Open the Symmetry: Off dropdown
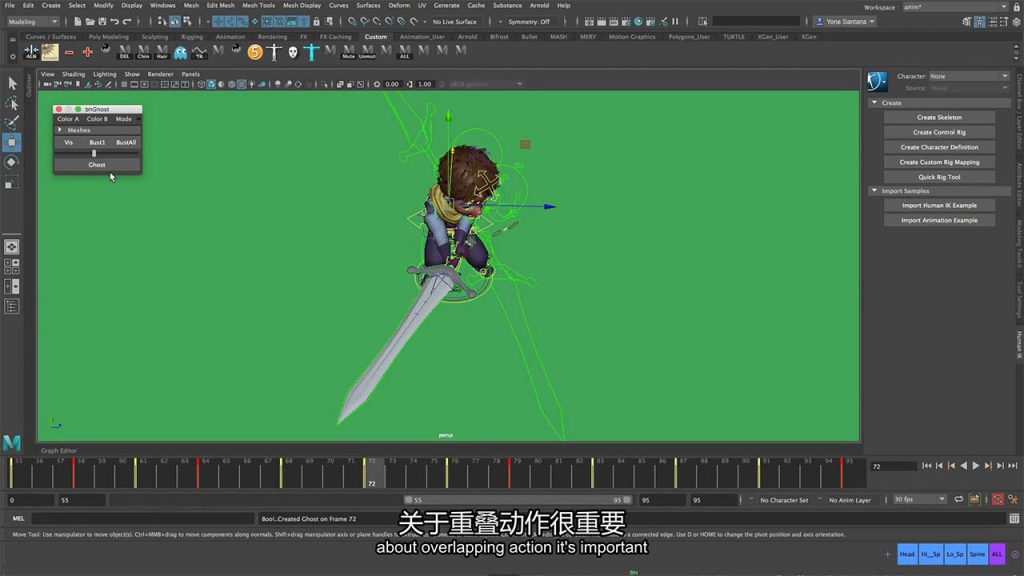This screenshot has width=1024, height=576. pyautogui.click(x=530, y=22)
